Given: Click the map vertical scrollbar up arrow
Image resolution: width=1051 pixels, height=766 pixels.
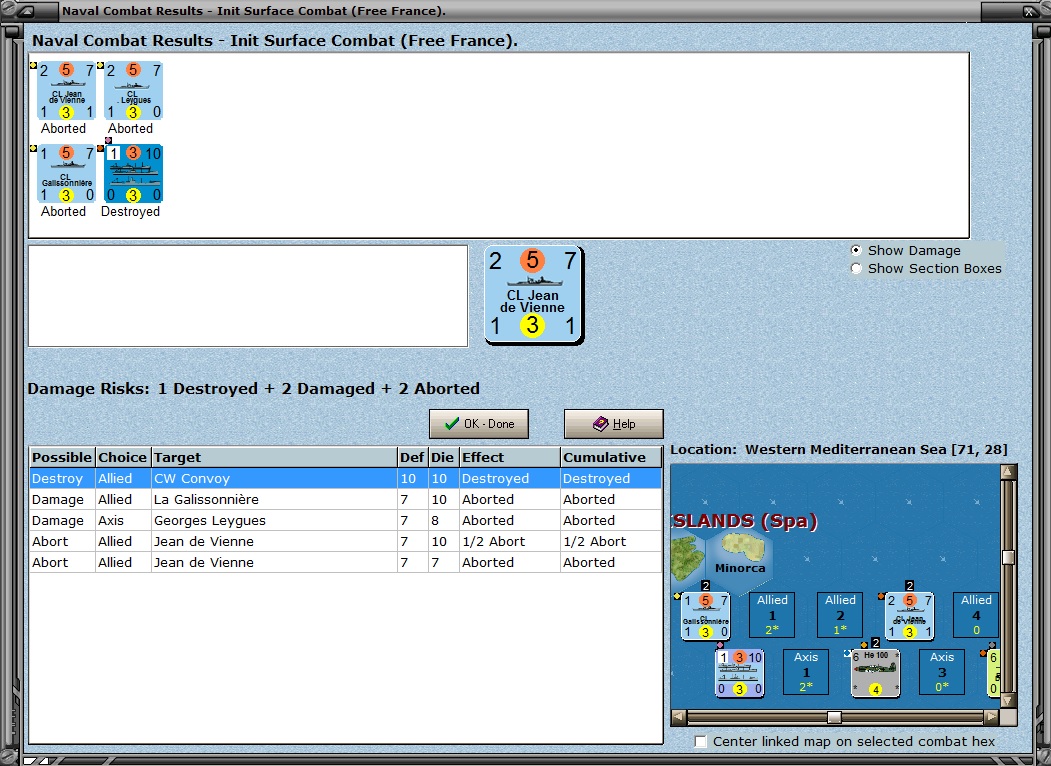Looking at the screenshot, I should click(1007, 472).
